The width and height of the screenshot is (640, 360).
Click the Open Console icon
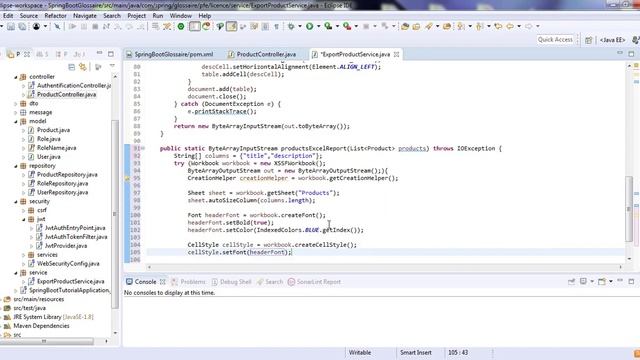pyautogui.click(x=602, y=282)
